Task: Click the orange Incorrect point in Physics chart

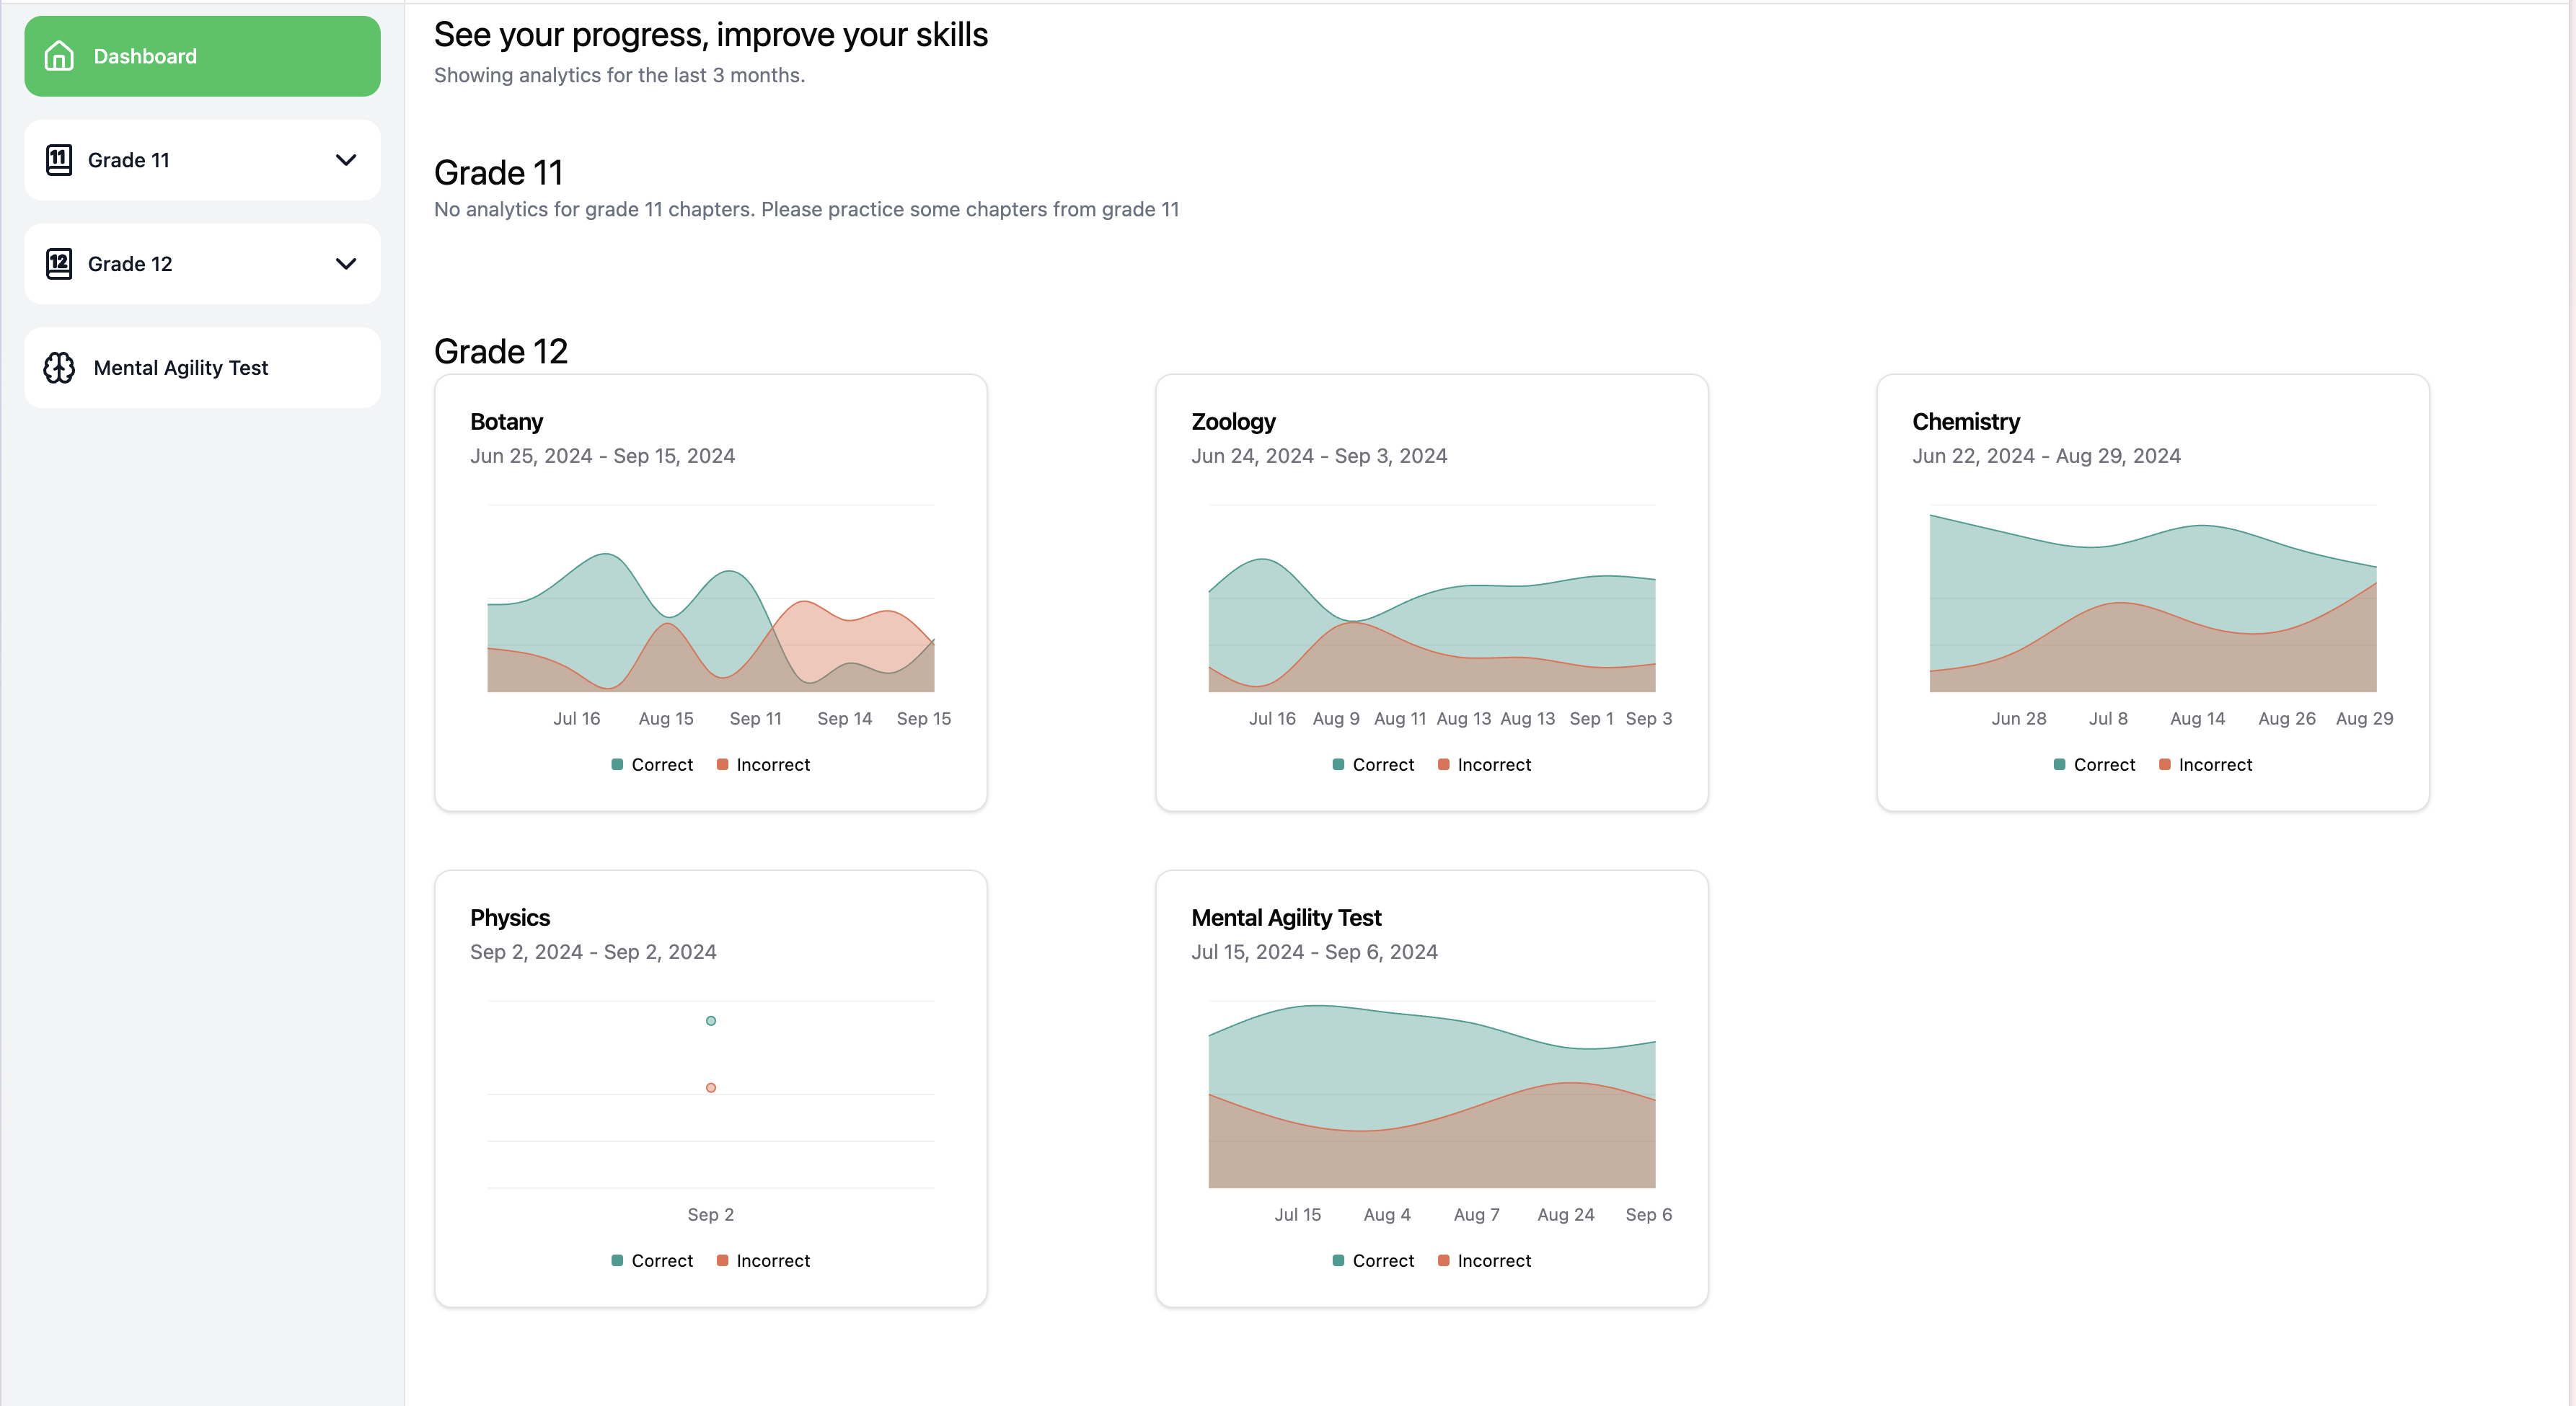Action: click(x=711, y=1088)
